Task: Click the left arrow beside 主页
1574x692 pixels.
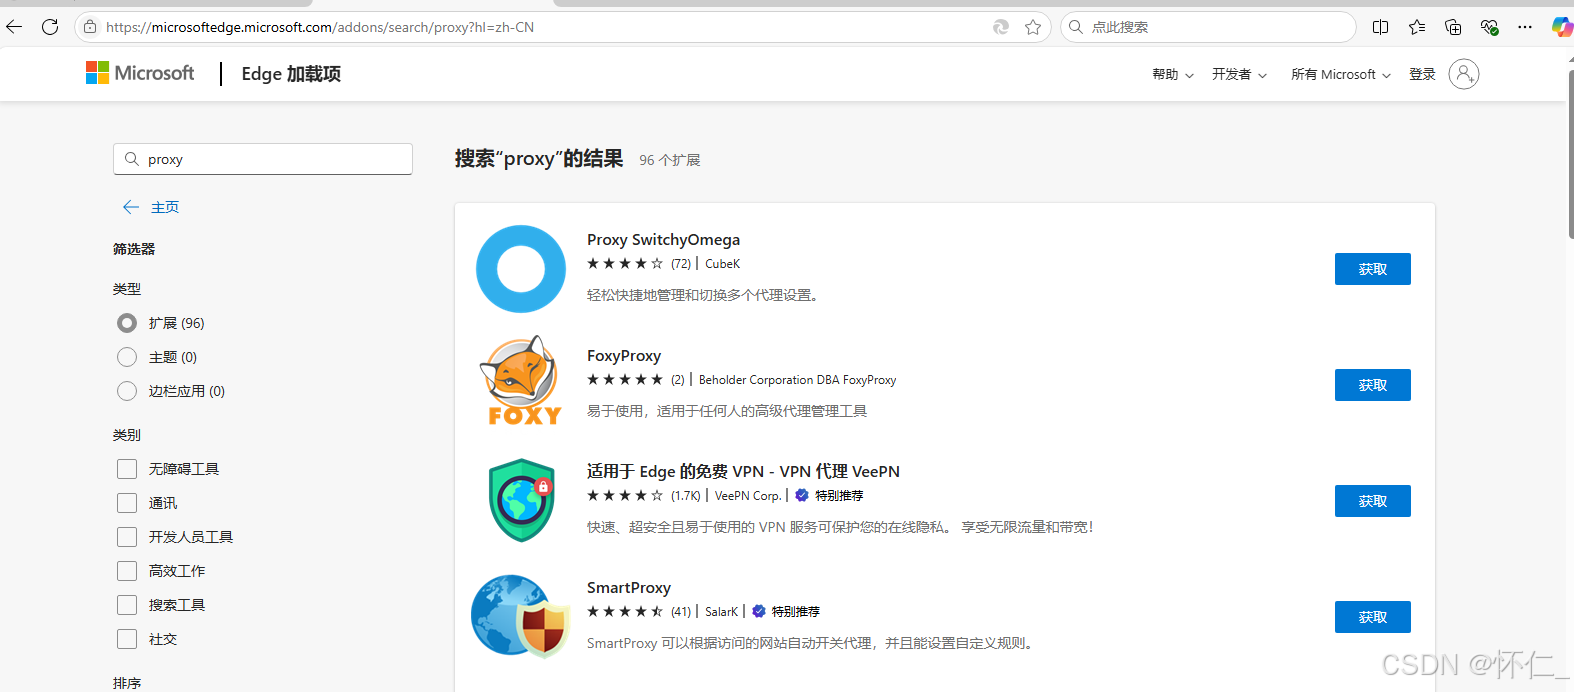Action: (x=131, y=207)
